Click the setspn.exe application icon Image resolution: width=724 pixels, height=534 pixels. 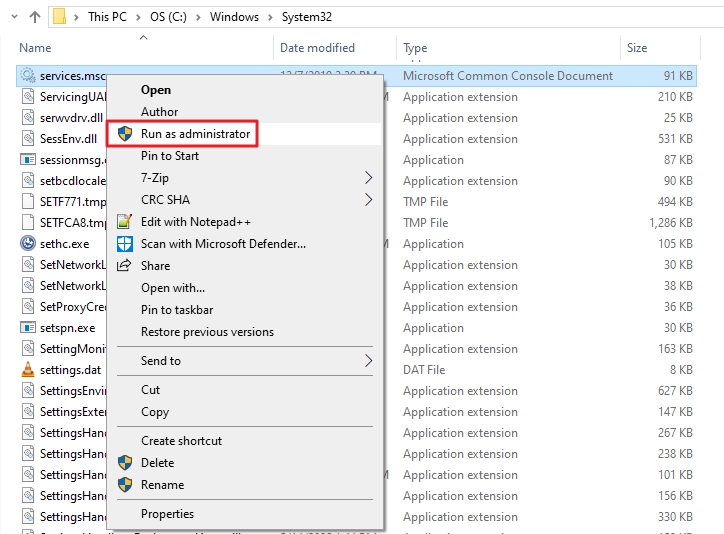tap(28, 328)
